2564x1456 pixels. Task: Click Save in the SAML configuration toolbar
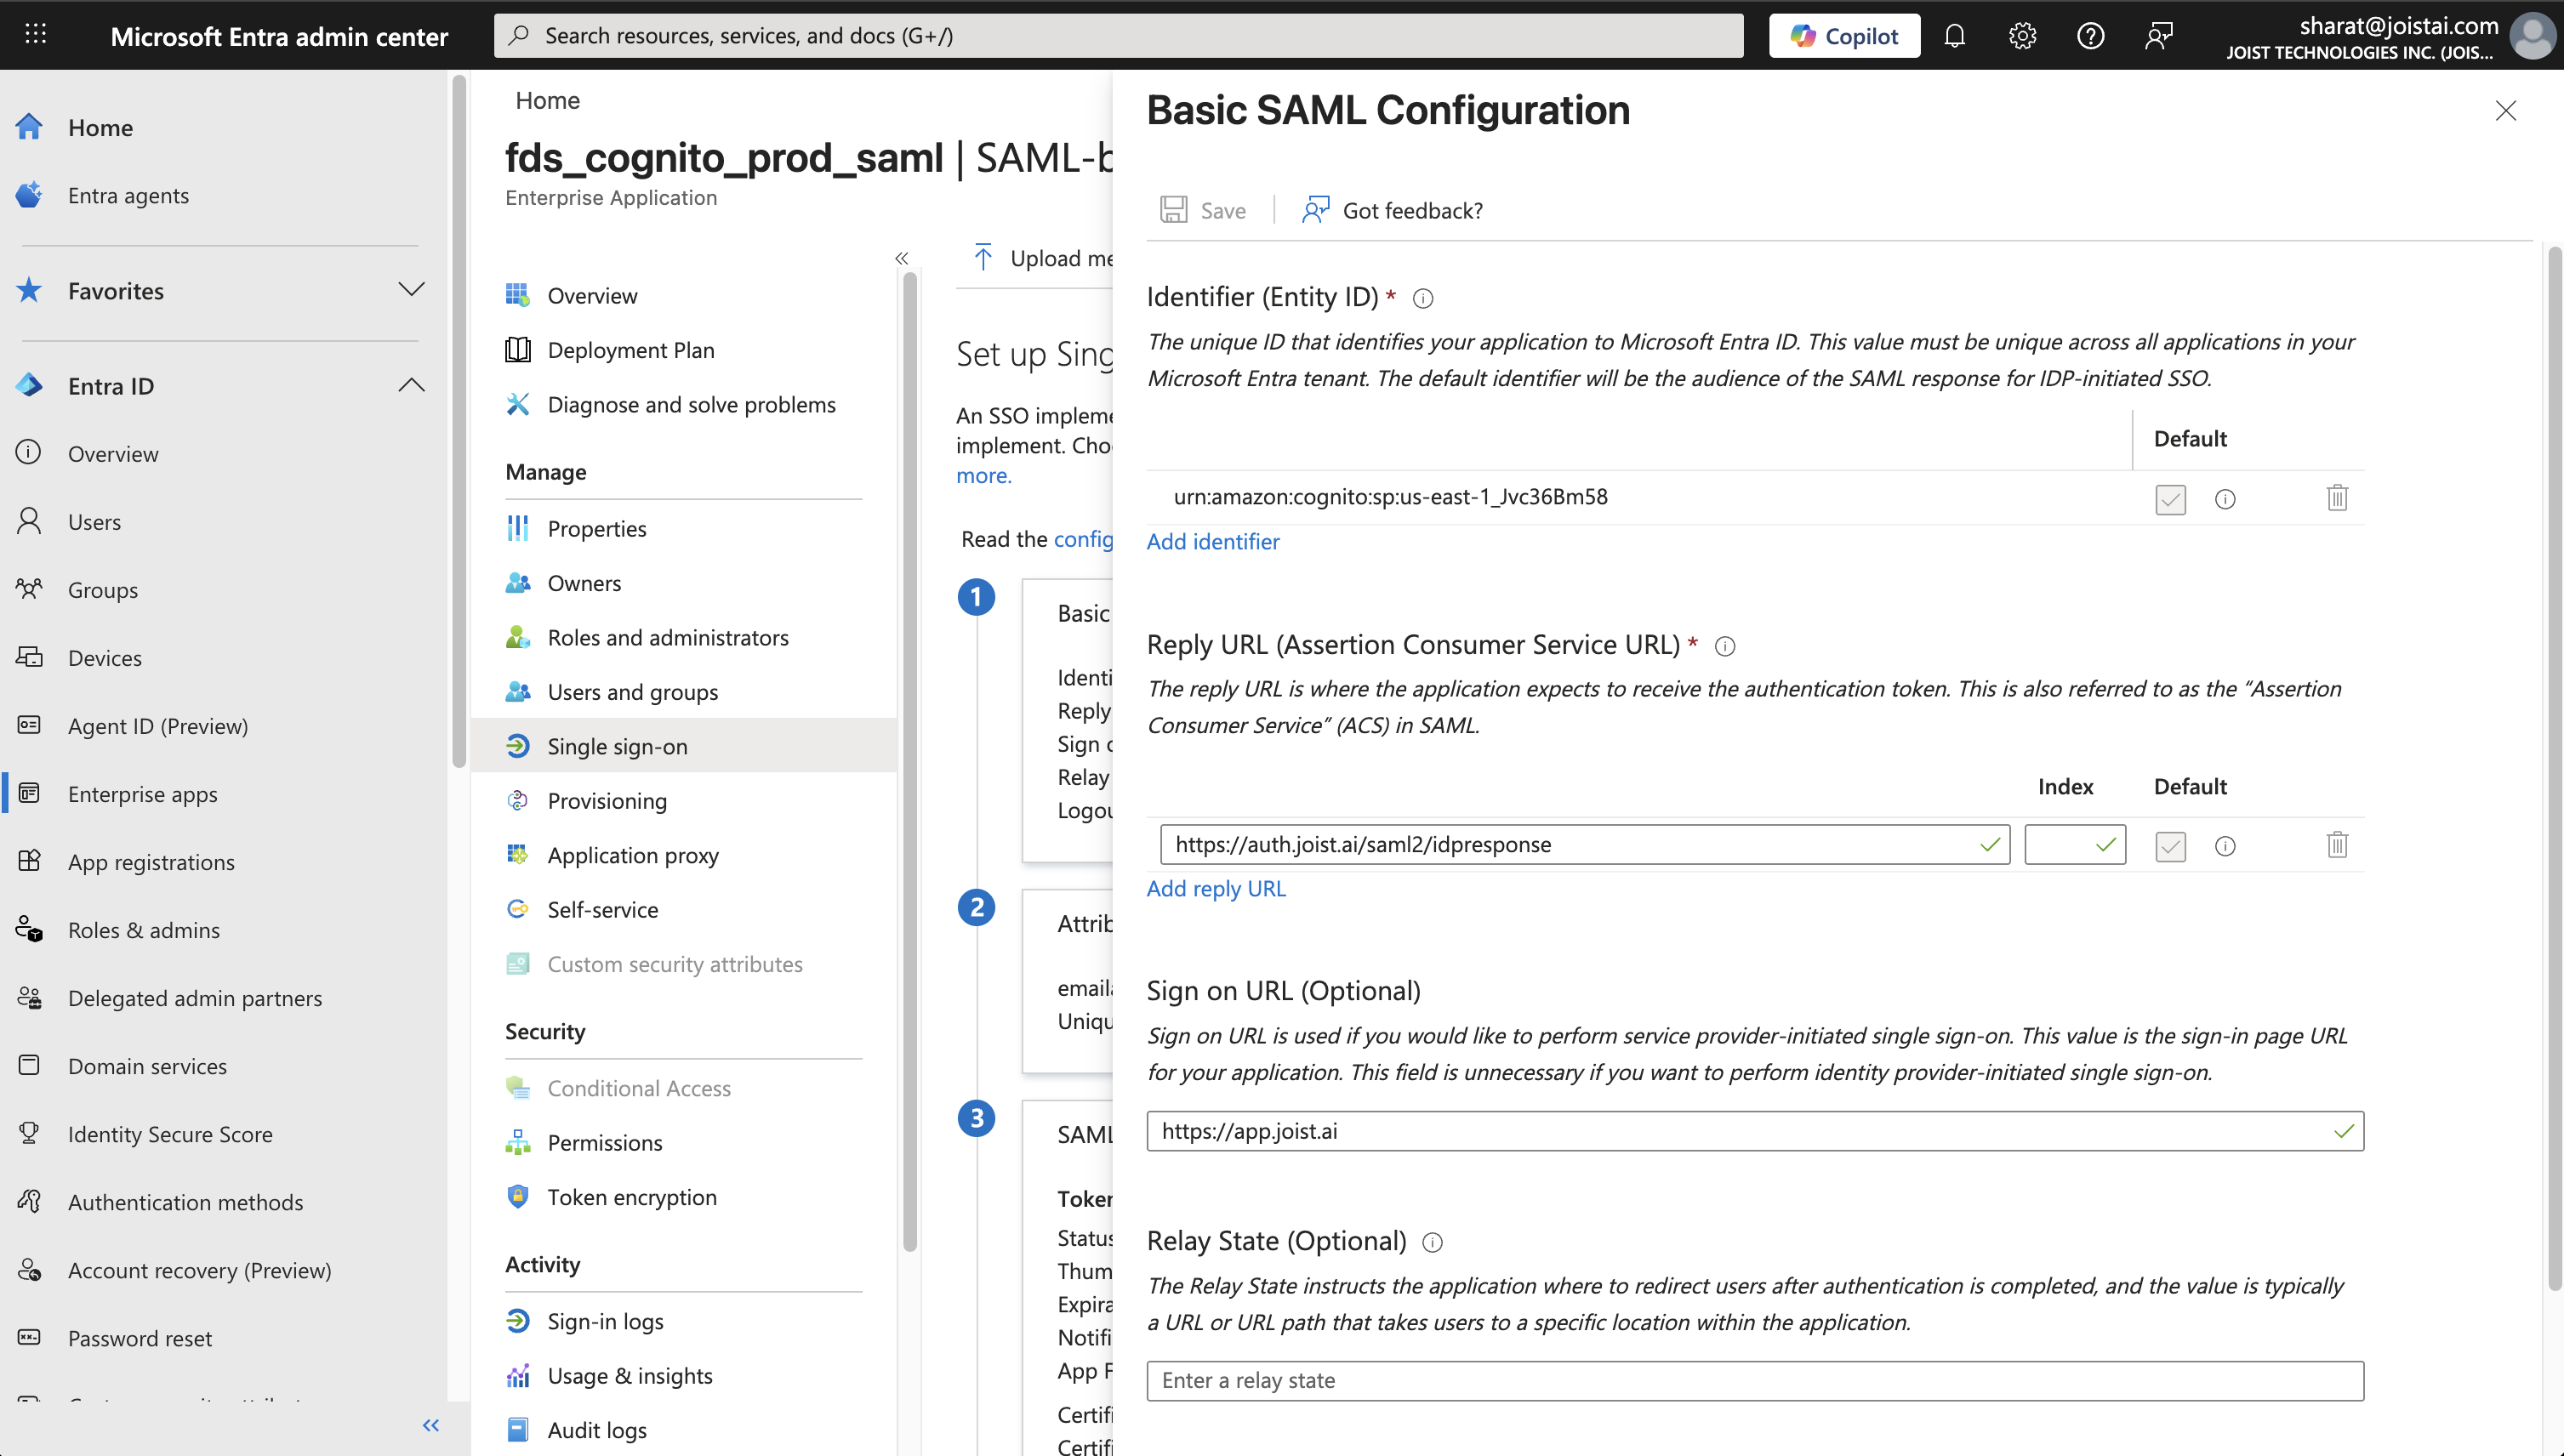tap(1203, 210)
